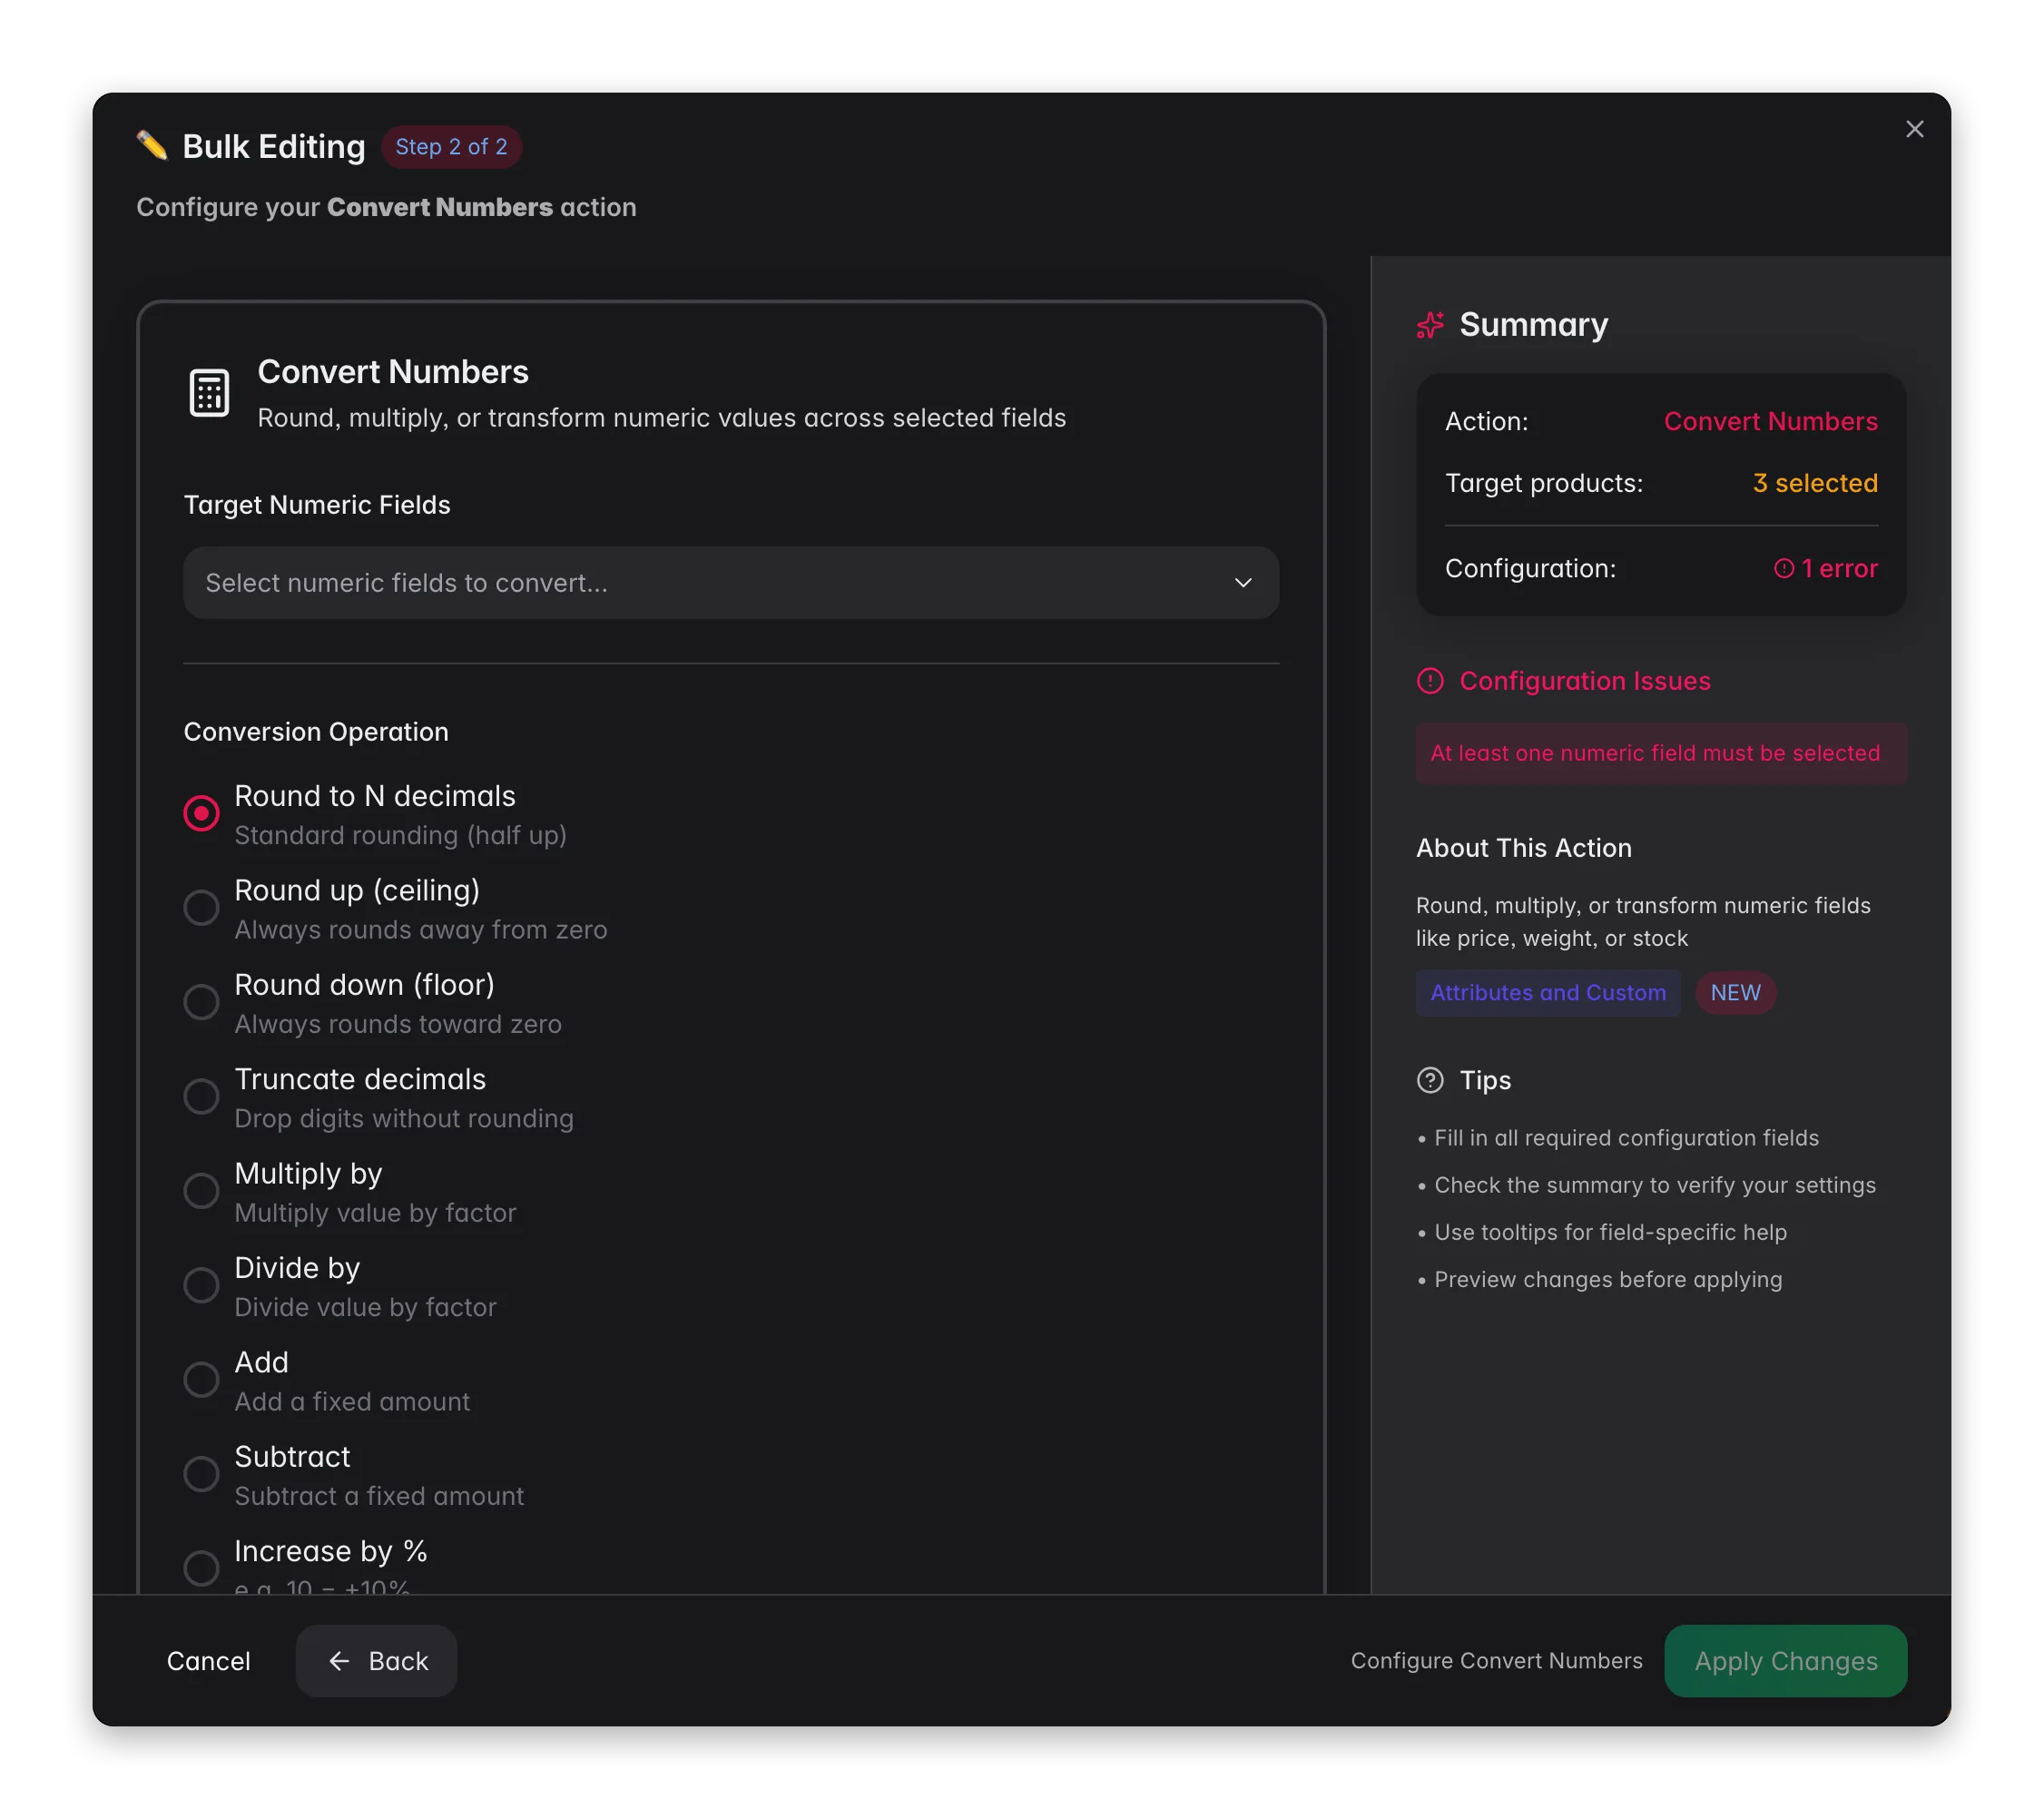Select Round to N decimals option
2044x1819 pixels.
[x=201, y=813]
